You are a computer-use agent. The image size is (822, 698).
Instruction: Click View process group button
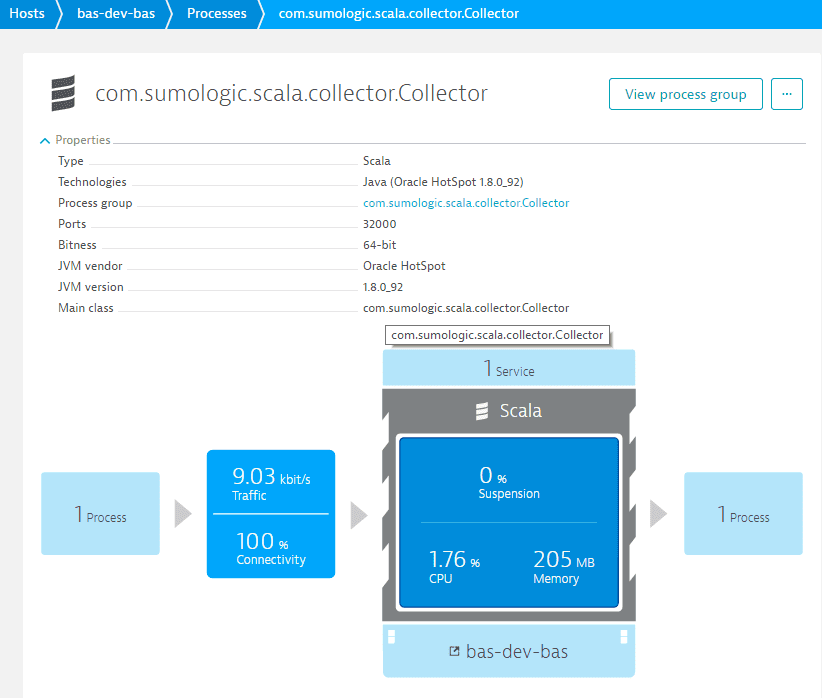point(685,94)
